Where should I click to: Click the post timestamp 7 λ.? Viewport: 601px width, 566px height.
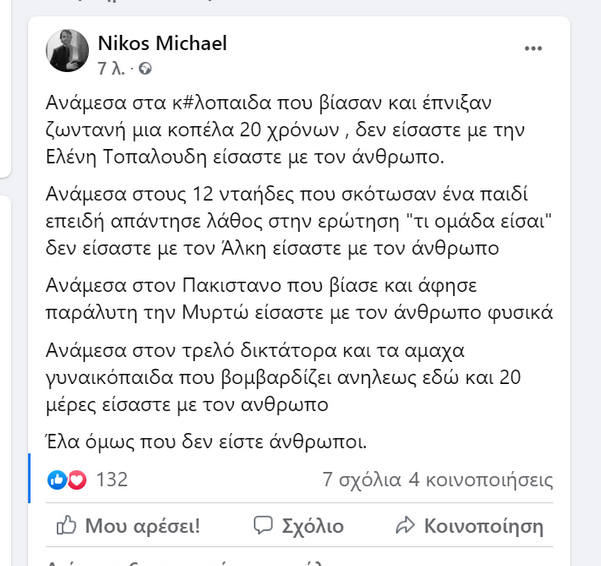pos(112,69)
